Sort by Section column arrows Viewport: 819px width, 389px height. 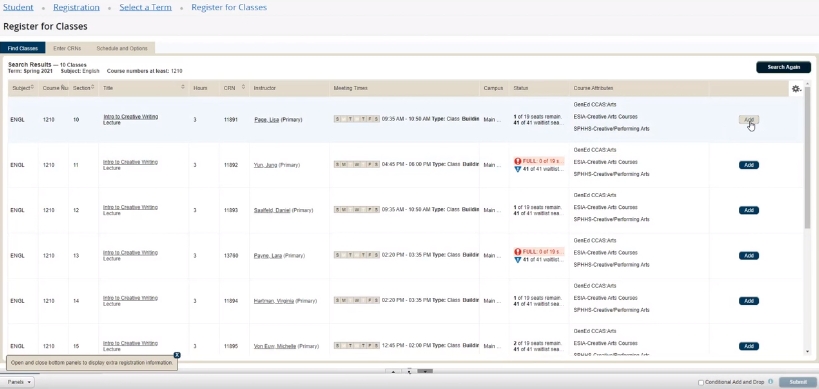pyautogui.click(x=92, y=87)
